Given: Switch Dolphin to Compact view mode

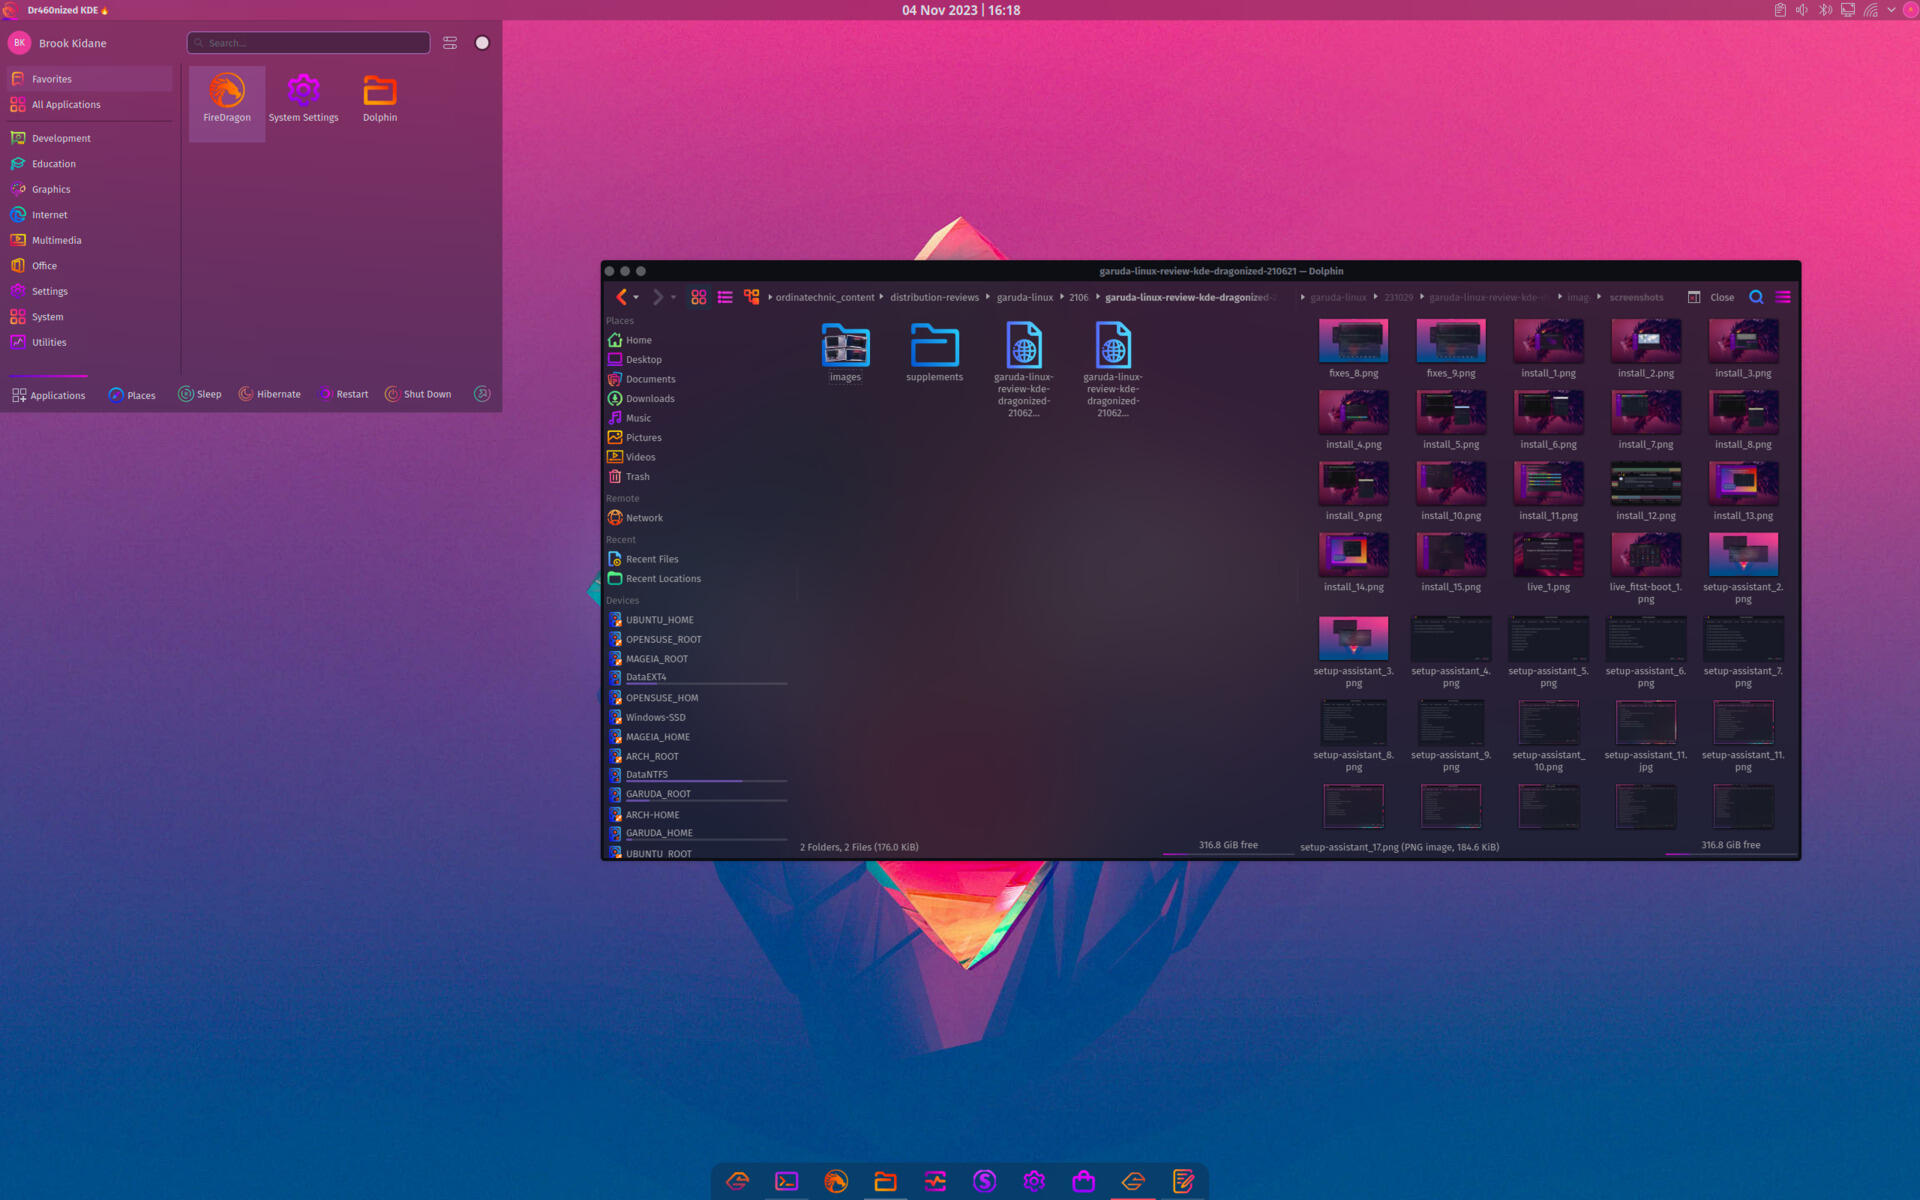Looking at the screenshot, I should [x=725, y=297].
